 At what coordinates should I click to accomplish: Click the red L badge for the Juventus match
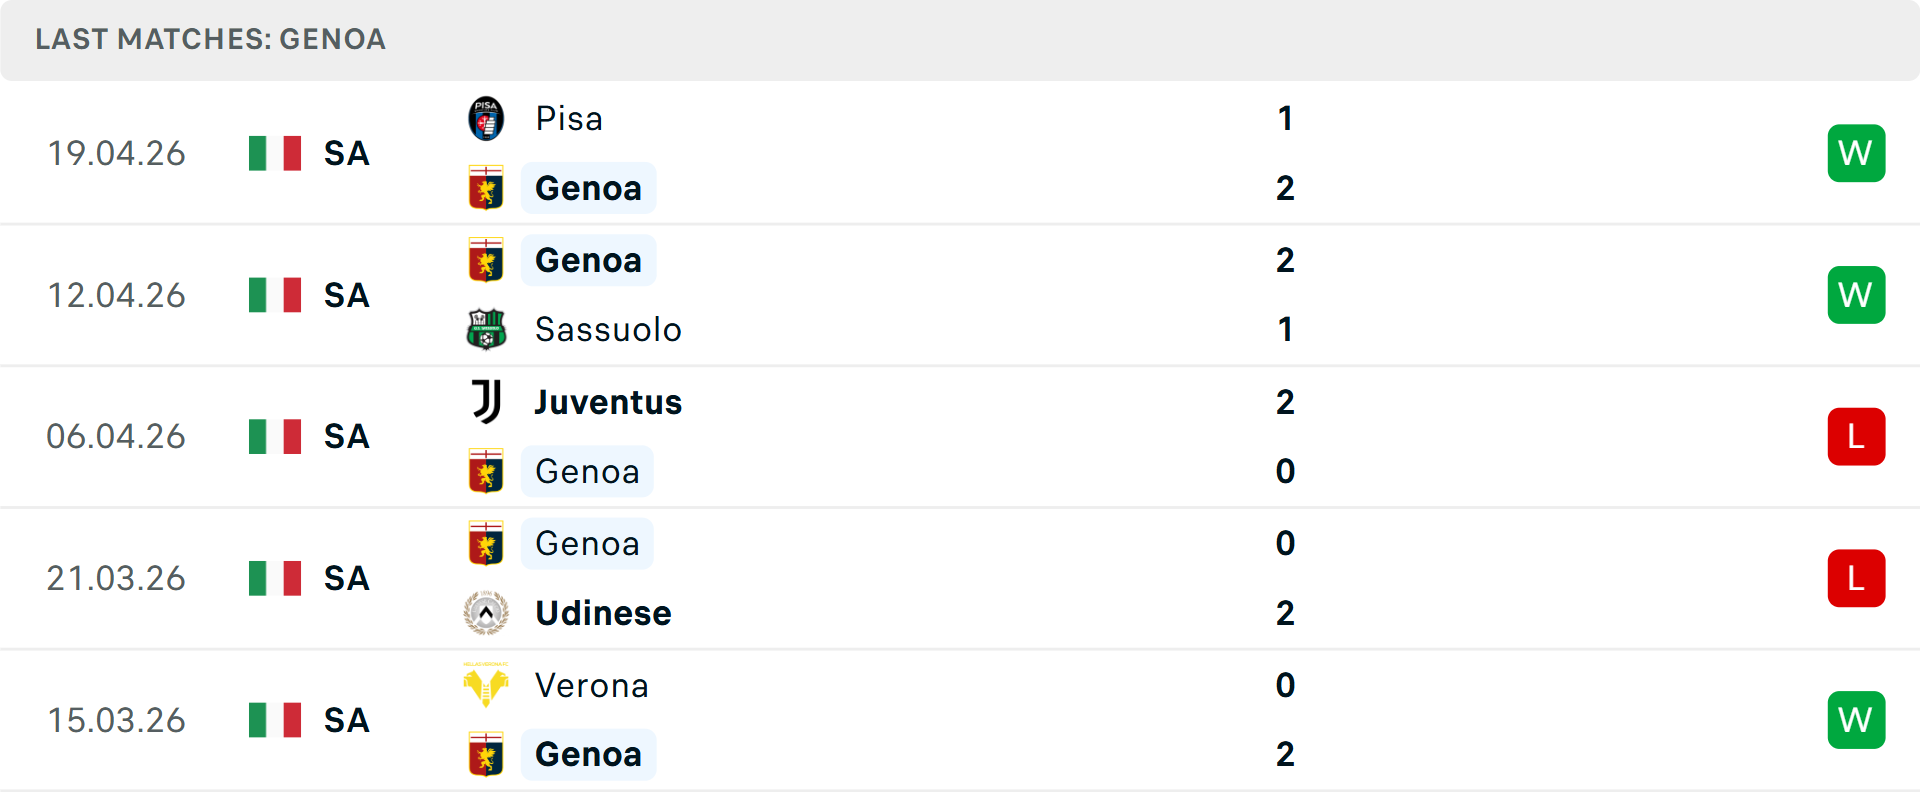[x=1856, y=436]
